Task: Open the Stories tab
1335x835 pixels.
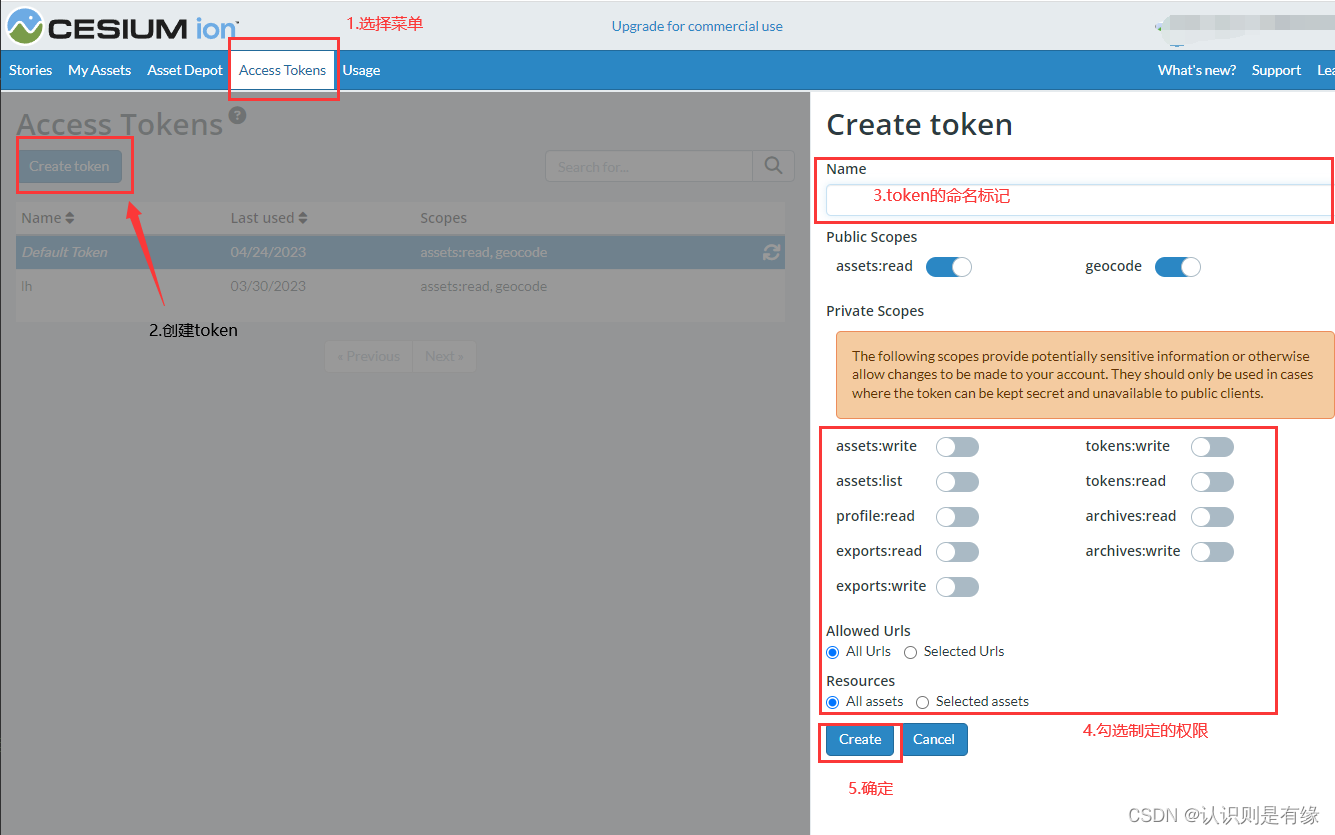Action: coord(30,70)
